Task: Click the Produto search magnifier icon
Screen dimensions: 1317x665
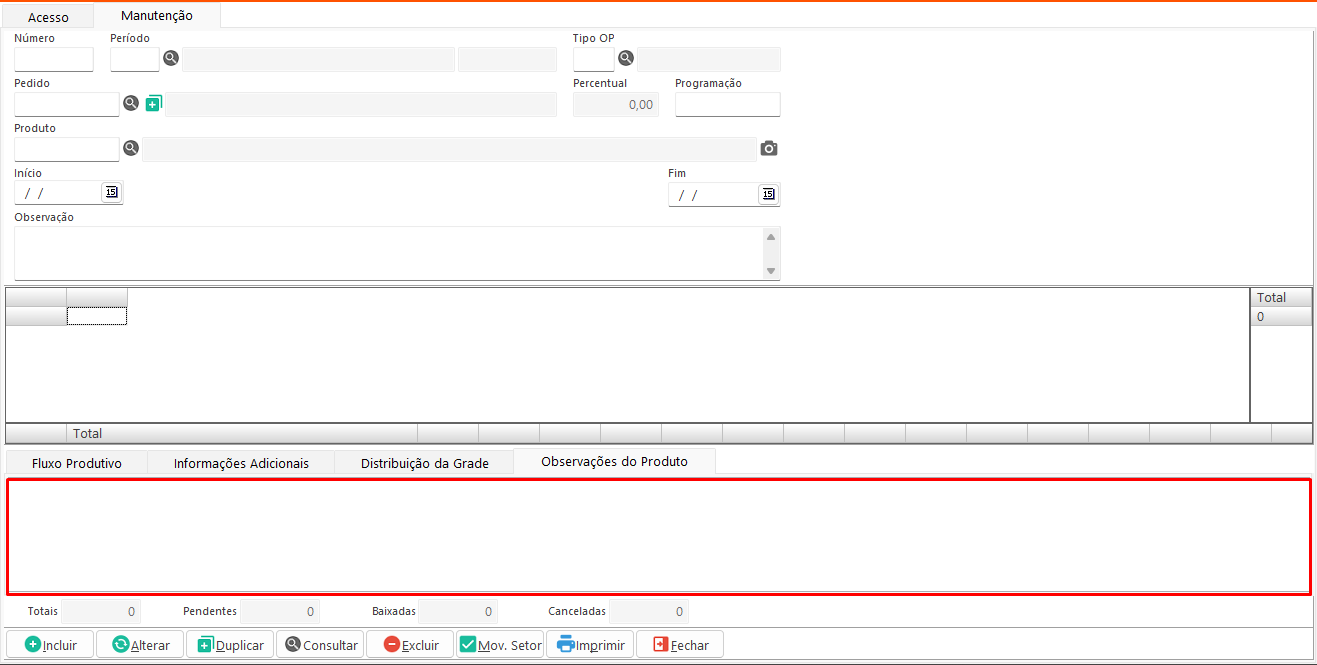Action: point(131,148)
